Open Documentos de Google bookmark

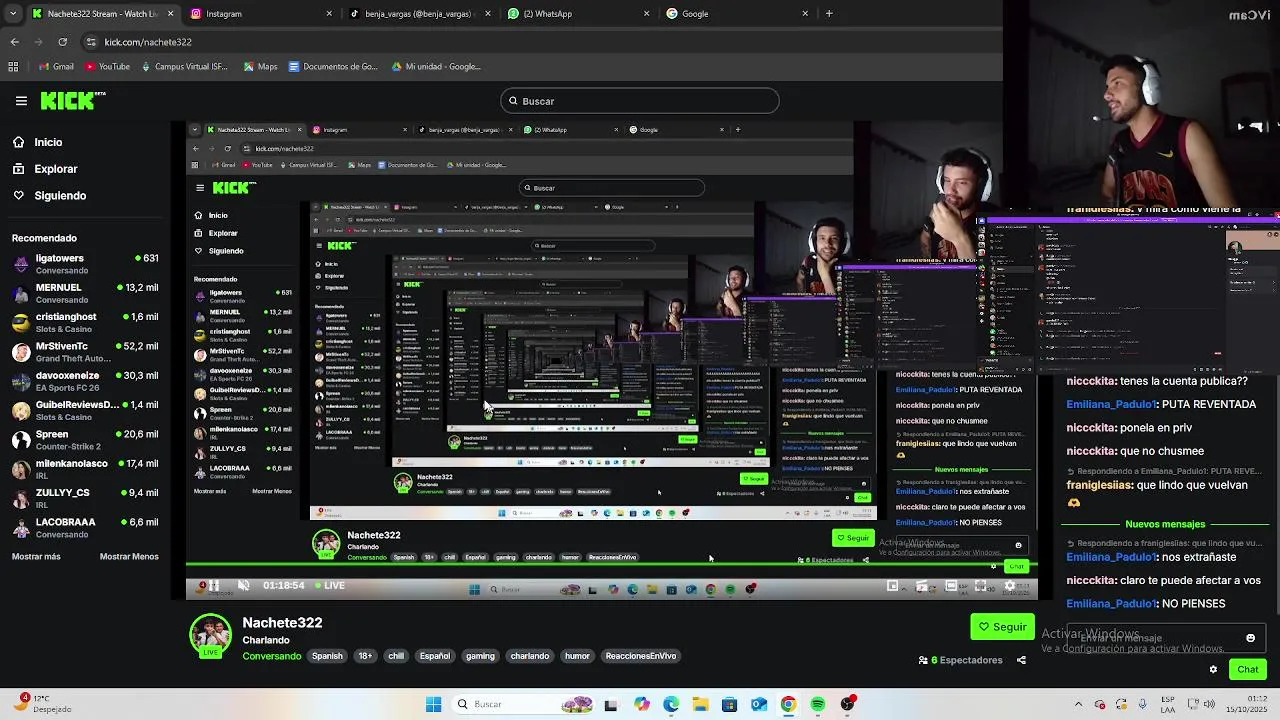point(333,67)
